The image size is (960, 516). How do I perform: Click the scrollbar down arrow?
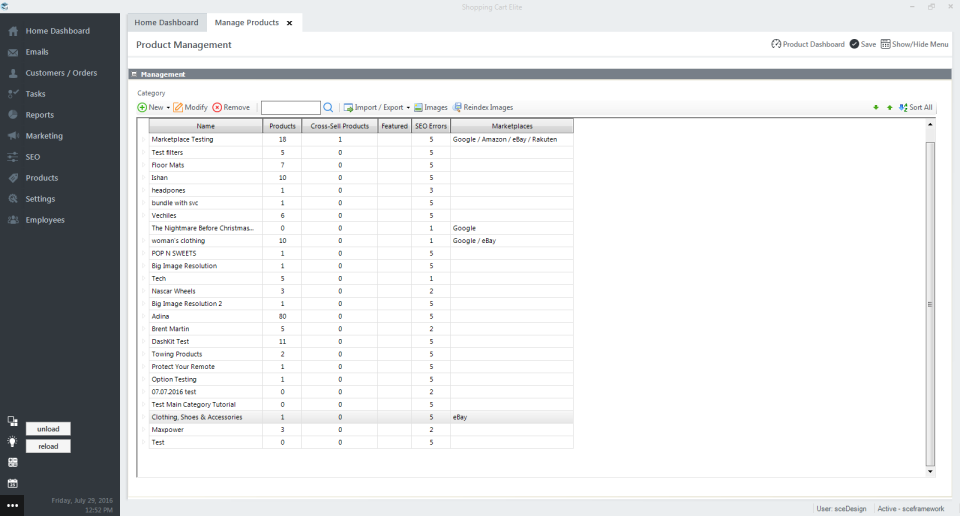coord(930,472)
